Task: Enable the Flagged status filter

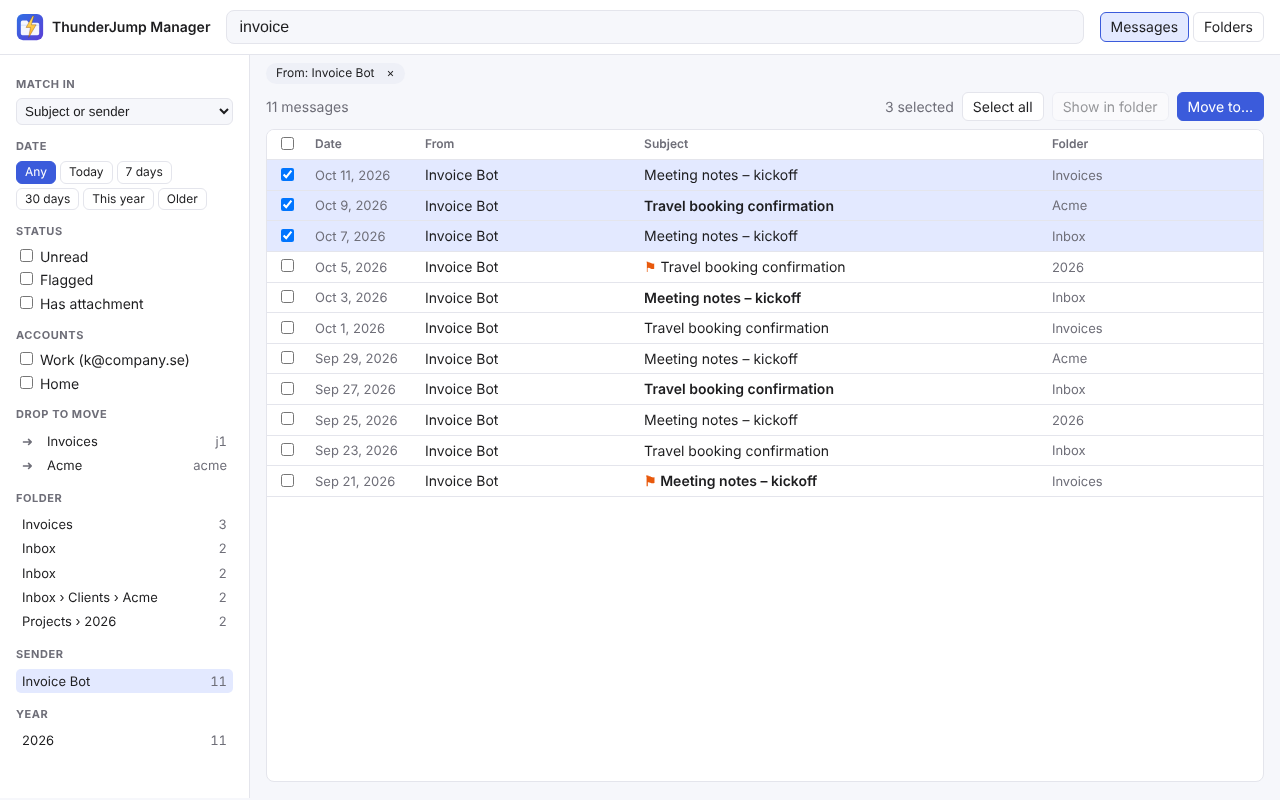Action: pyautogui.click(x=27, y=279)
